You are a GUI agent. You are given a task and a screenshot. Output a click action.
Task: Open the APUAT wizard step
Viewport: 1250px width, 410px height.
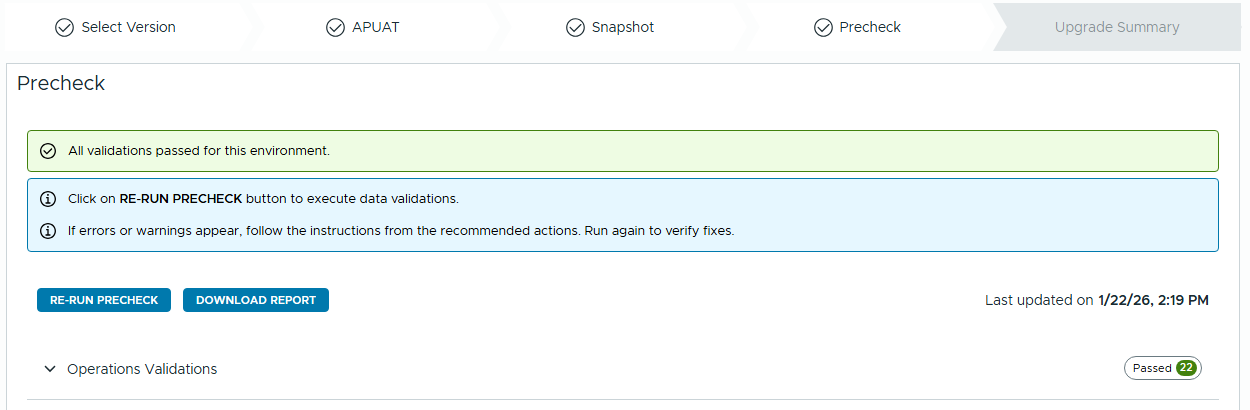[376, 27]
